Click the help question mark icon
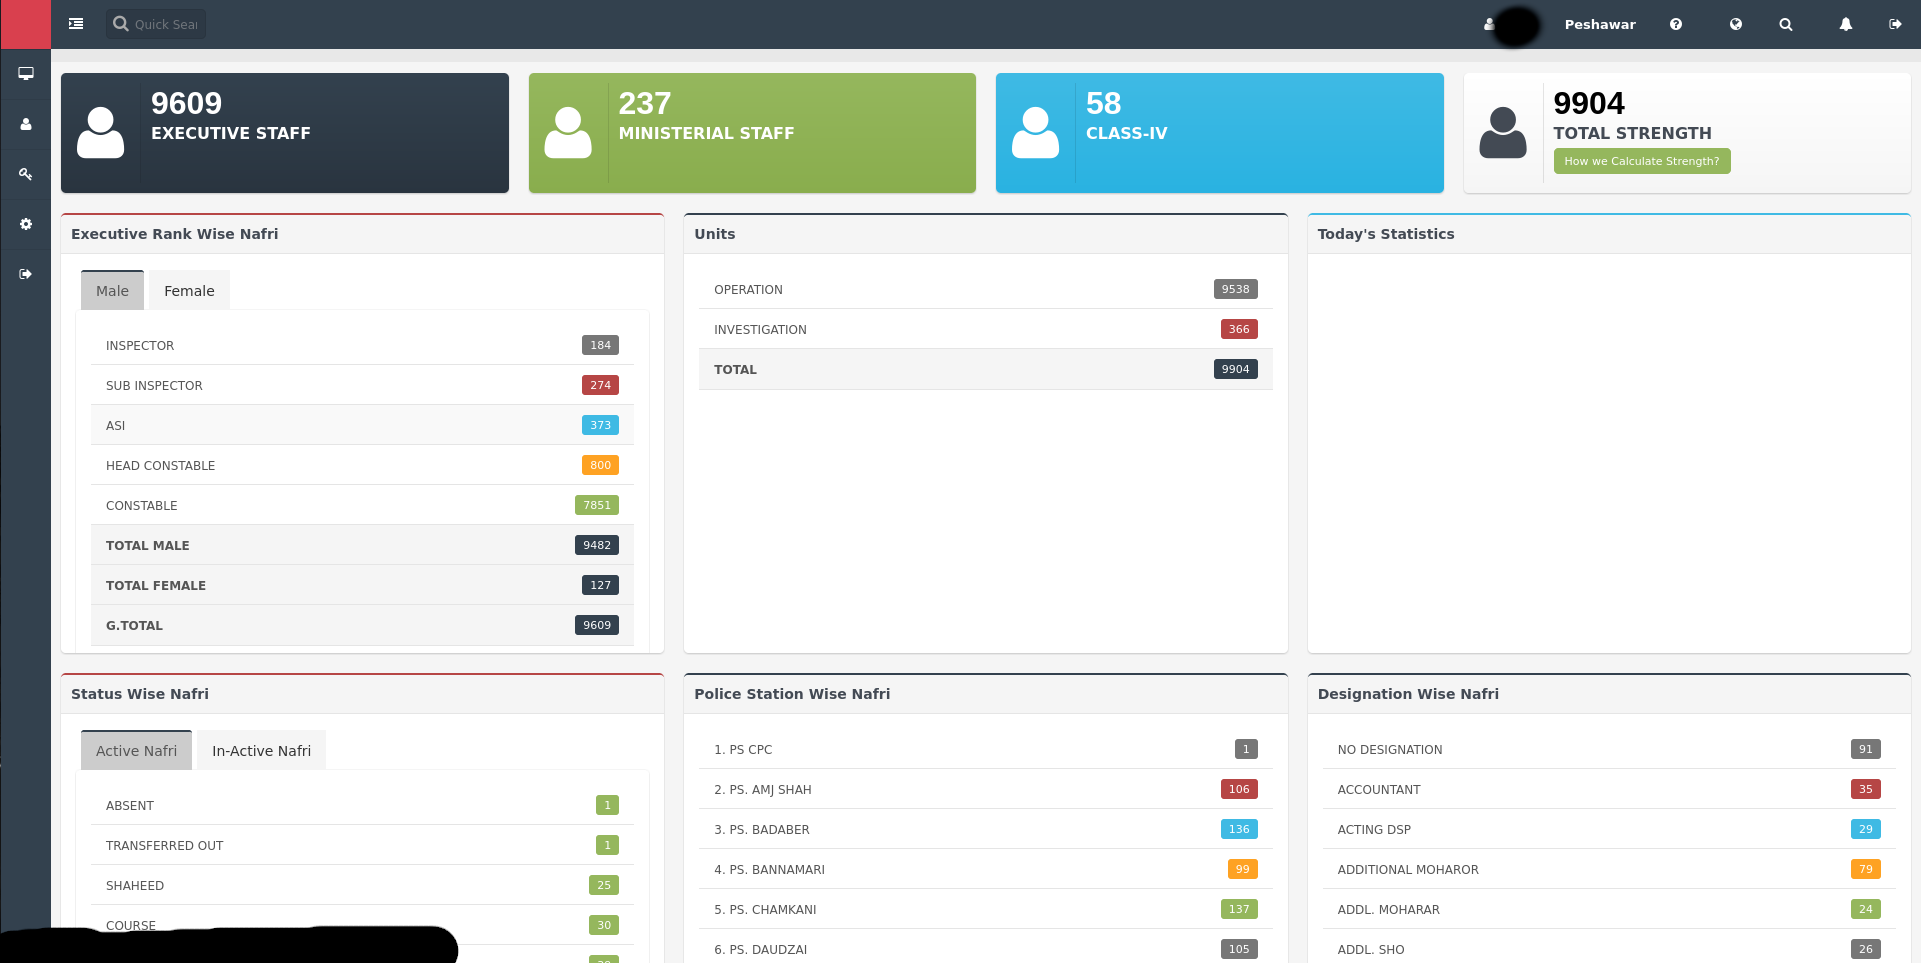Viewport: 1921px width, 963px height. (x=1676, y=24)
